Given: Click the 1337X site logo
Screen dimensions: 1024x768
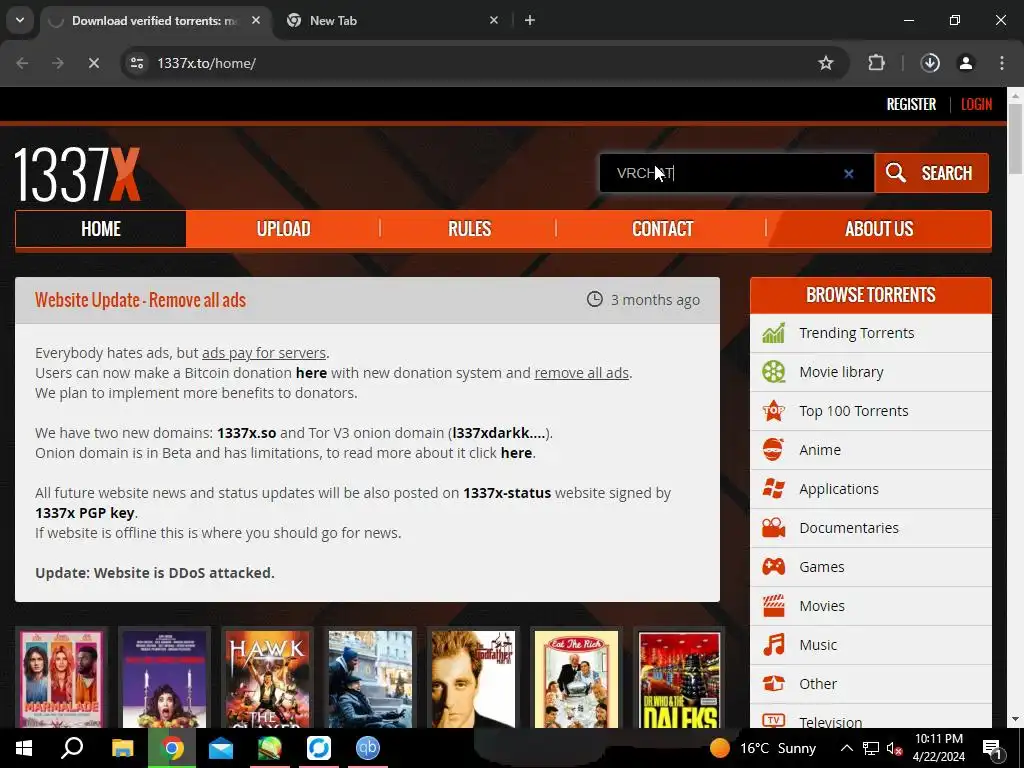Looking at the screenshot, I should tap(77, 174).
